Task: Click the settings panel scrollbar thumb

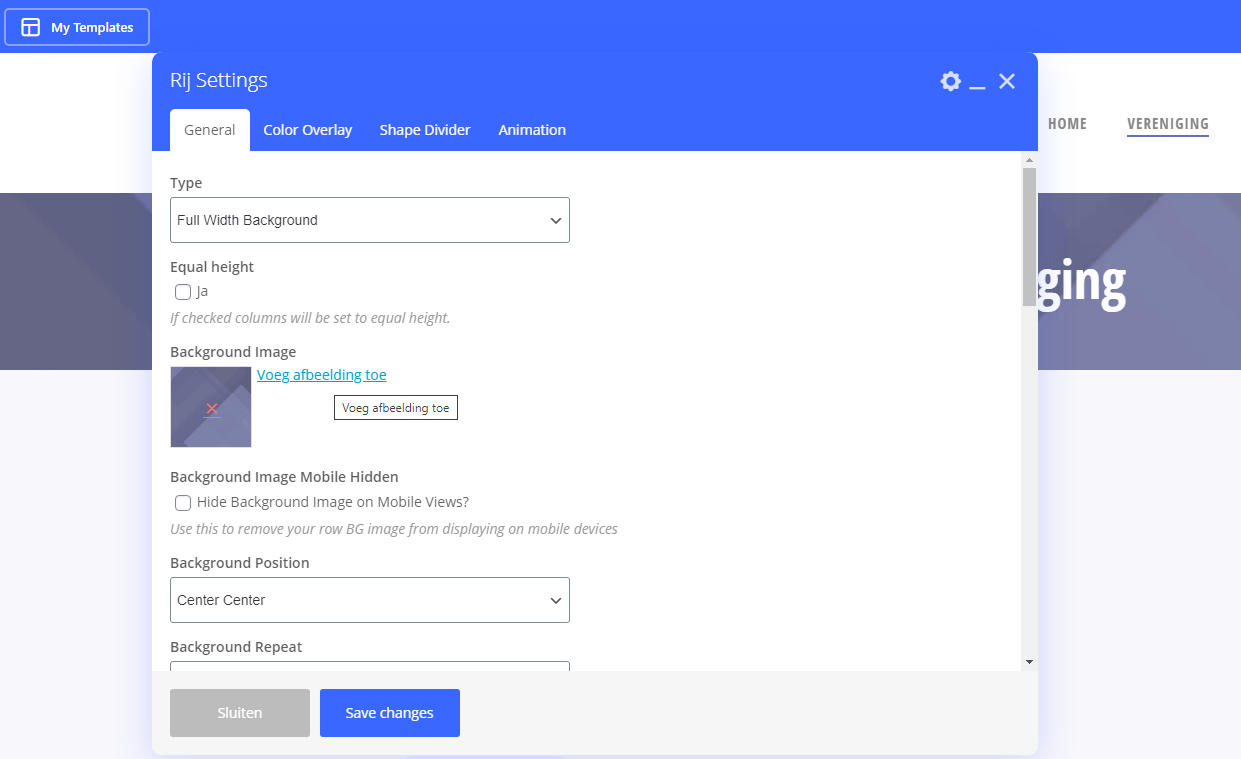Action: coord(1029,235)
